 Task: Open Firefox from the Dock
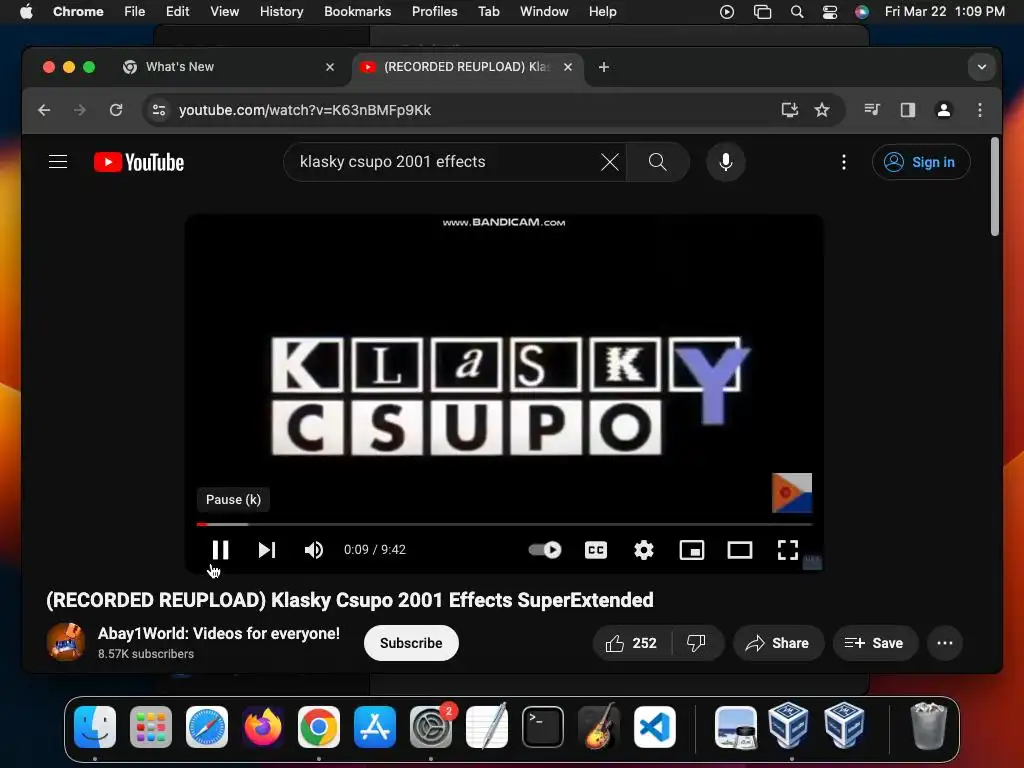pyautogui.click(x=263, y=727)
